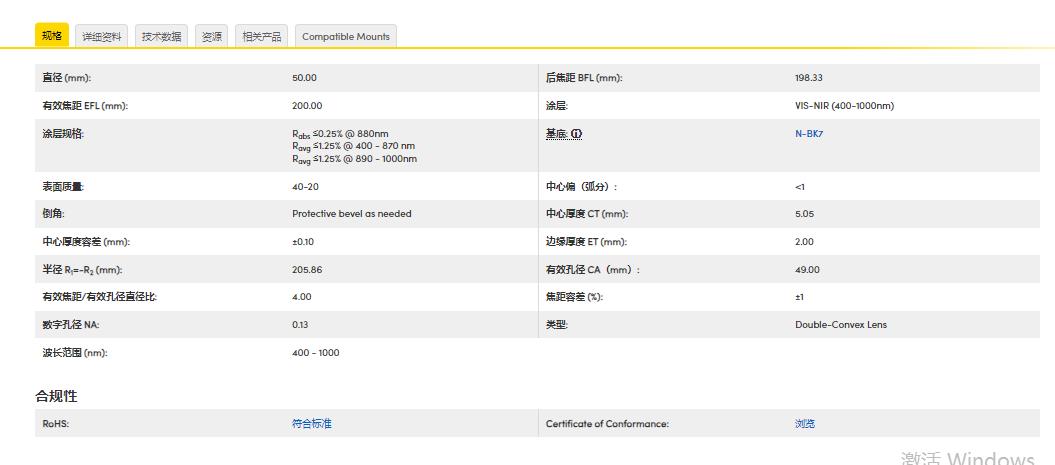Click the label 后焦距 BFL (mm)

[x=584, y=77]
